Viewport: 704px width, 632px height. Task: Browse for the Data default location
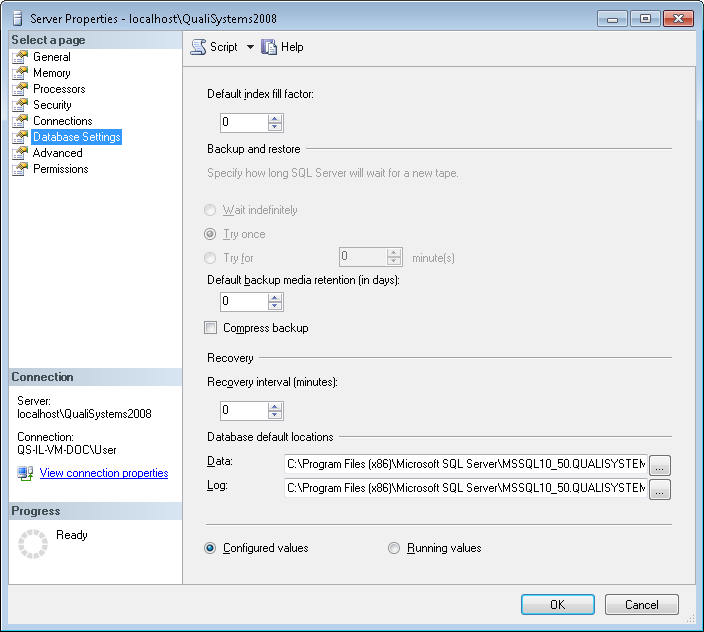pos(660,465)
